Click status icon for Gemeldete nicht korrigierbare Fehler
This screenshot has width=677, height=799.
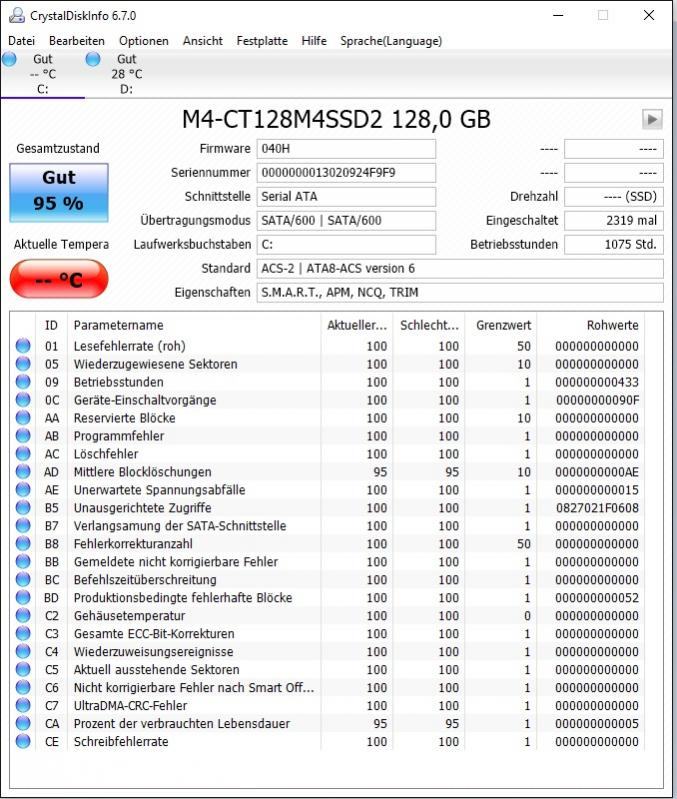[x=23, y=562]
